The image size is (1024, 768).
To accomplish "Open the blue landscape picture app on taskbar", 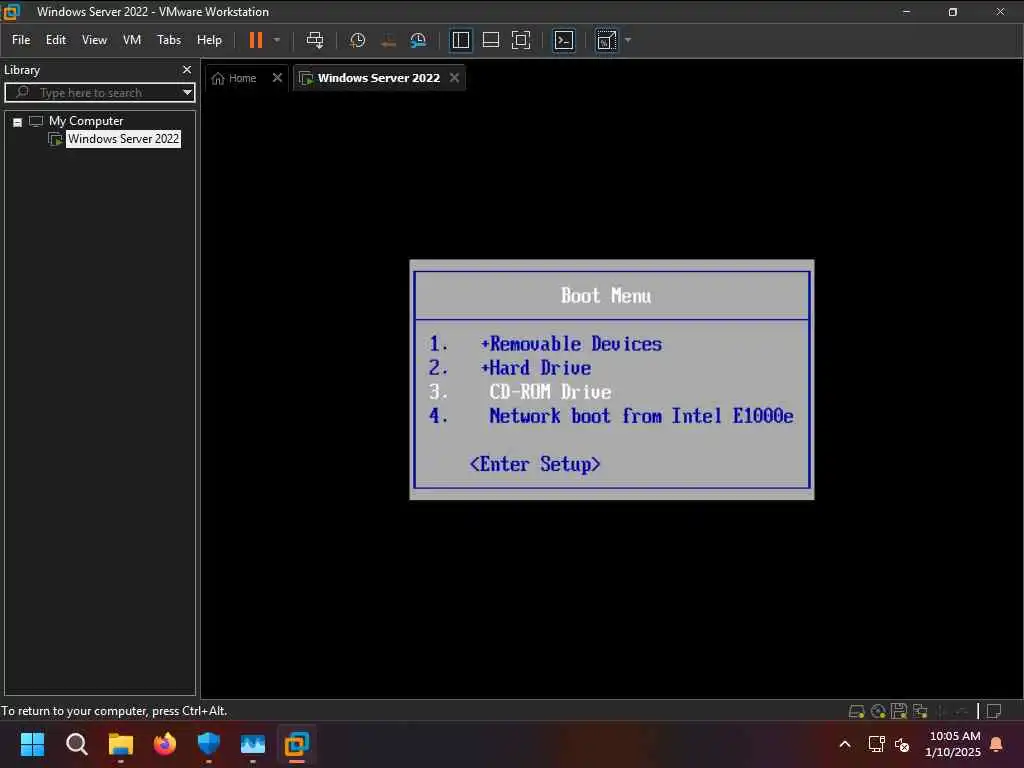I will (253, 744).
